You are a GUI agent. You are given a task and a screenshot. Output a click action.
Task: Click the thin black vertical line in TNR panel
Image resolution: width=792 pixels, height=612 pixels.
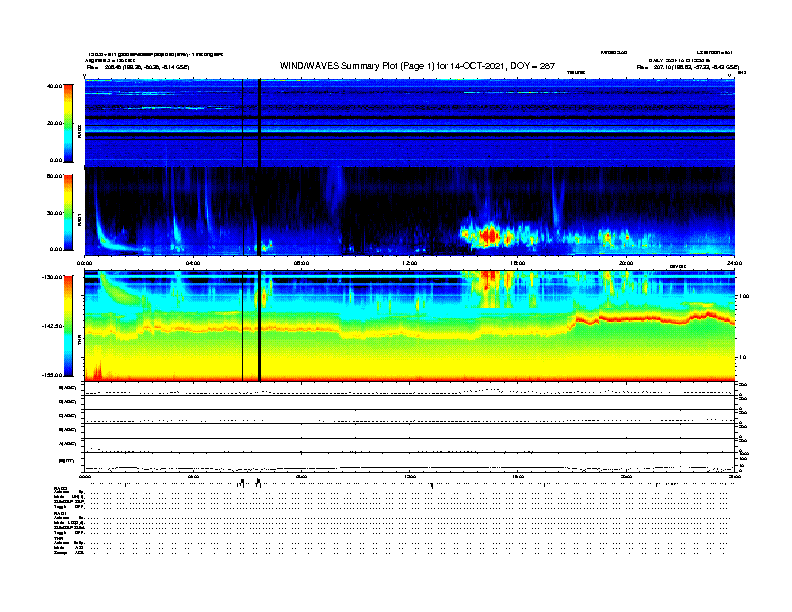click(x=242, y=326)
